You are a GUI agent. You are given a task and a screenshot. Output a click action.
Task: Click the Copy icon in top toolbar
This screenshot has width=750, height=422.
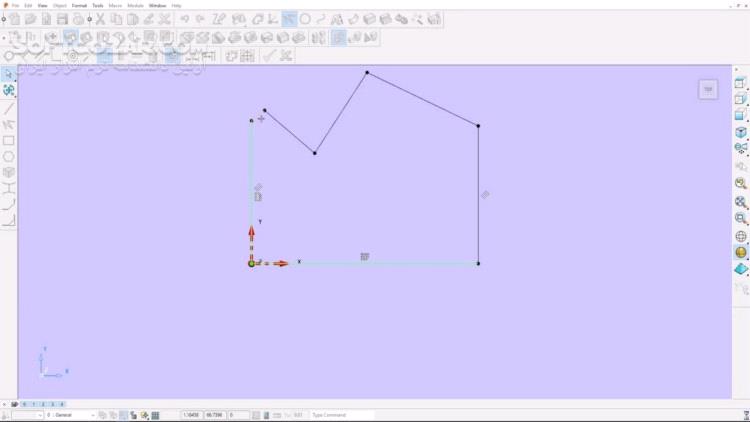tap(116, 19)
